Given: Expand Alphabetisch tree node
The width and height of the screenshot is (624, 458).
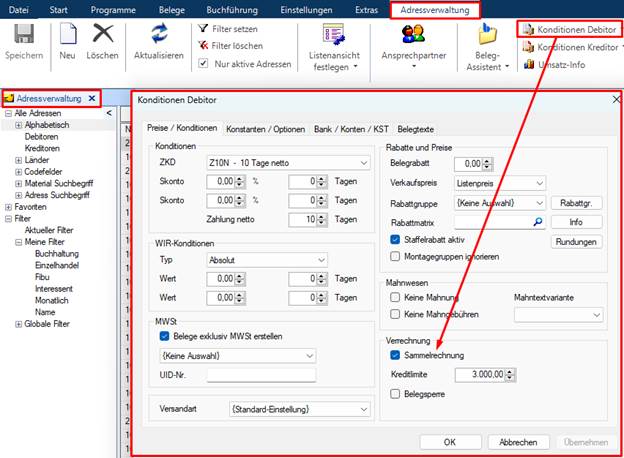Looking at the screenshot, I should tap(18, 125).
